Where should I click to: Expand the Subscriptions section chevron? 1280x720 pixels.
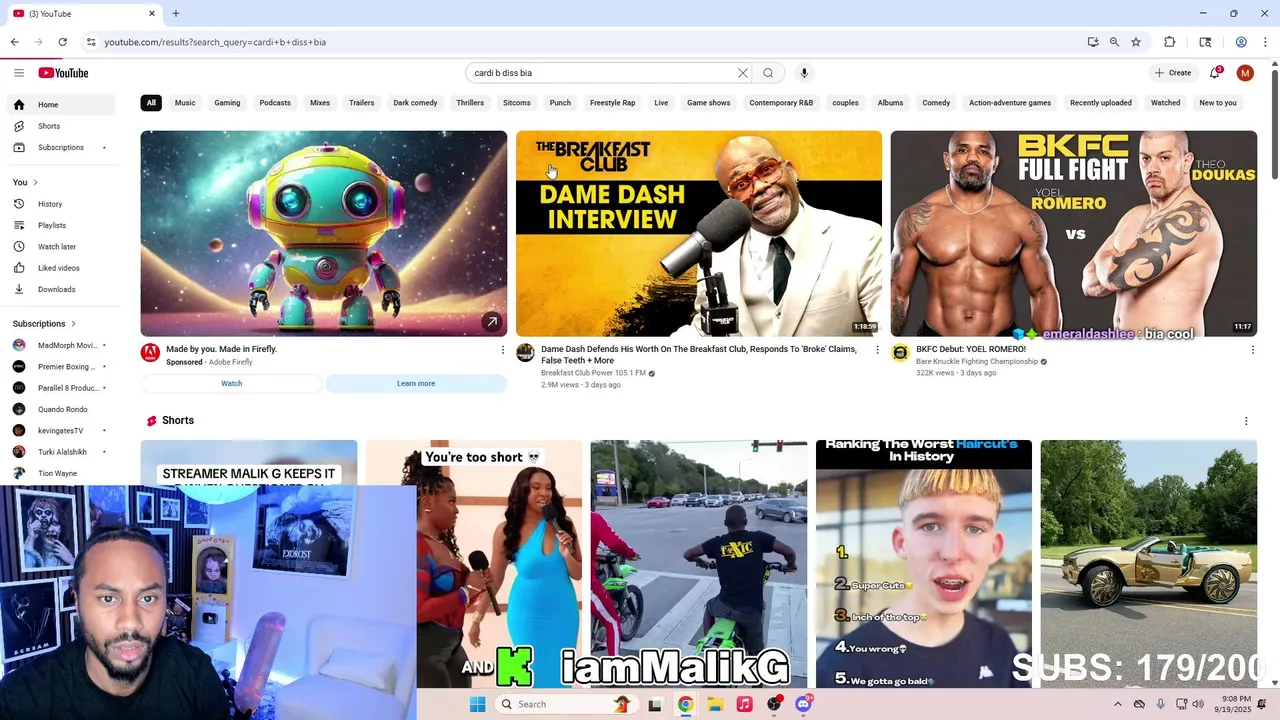click(73, 324)
